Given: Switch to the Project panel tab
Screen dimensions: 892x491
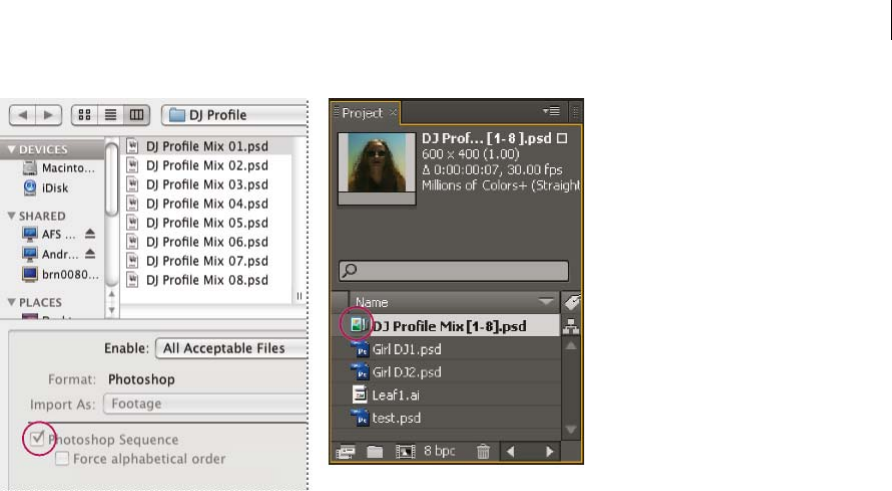Looking at the screenshot, I should click(x=362, y=113).
